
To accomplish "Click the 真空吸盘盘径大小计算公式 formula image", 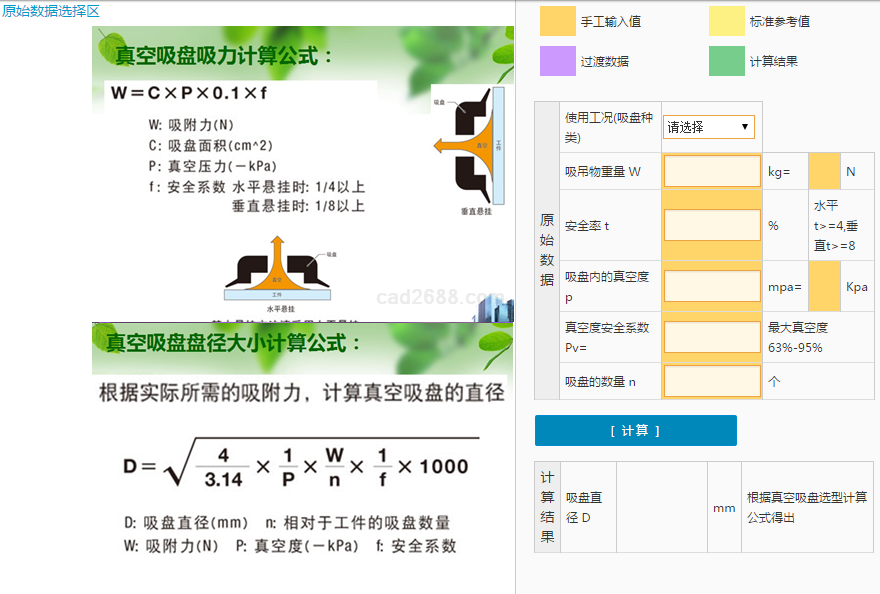I will [x=300, y=440].
